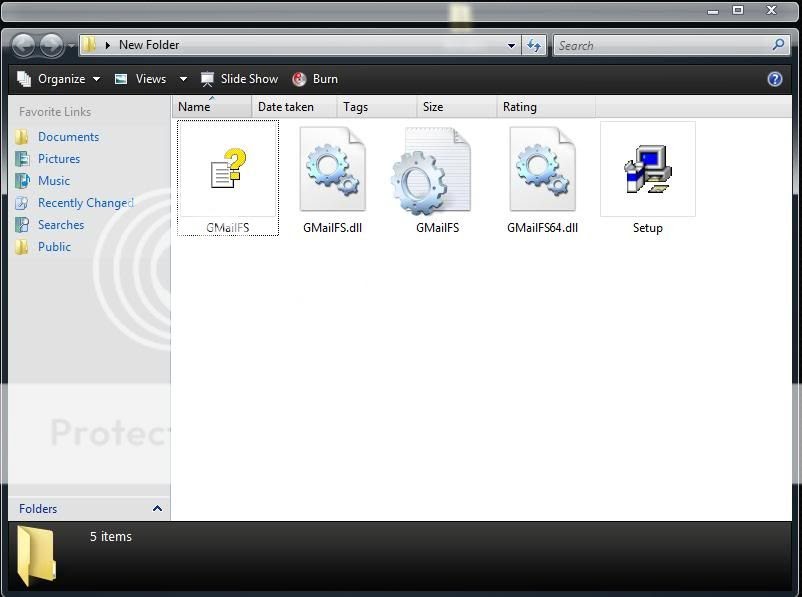Maximize the window
Viewport: 802px width, 597px height.
tap(738, 10)
